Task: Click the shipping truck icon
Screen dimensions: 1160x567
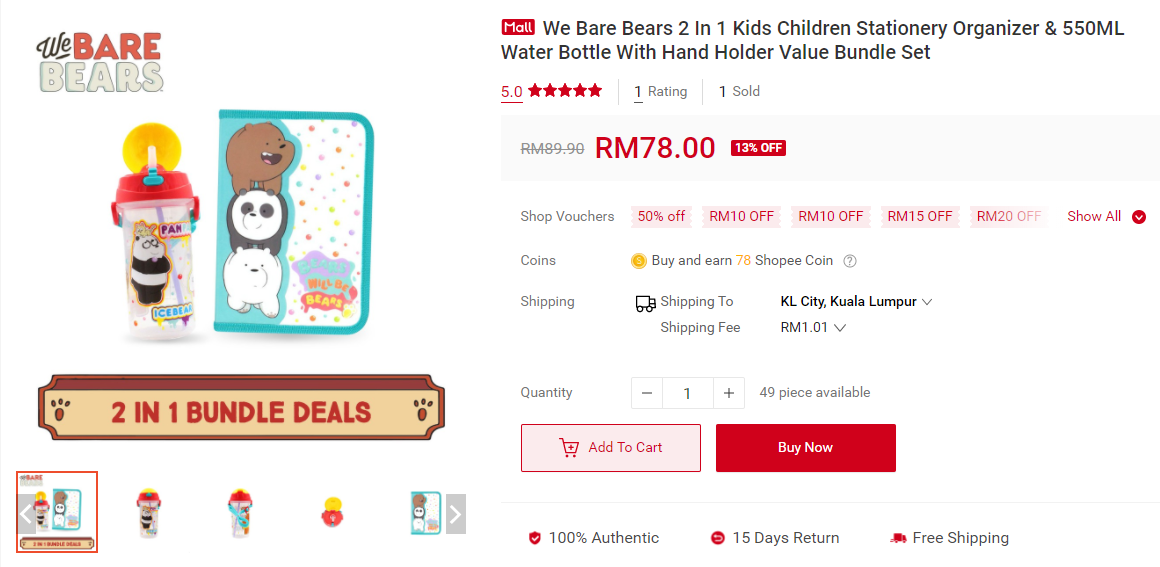Action: click(646, 303)
